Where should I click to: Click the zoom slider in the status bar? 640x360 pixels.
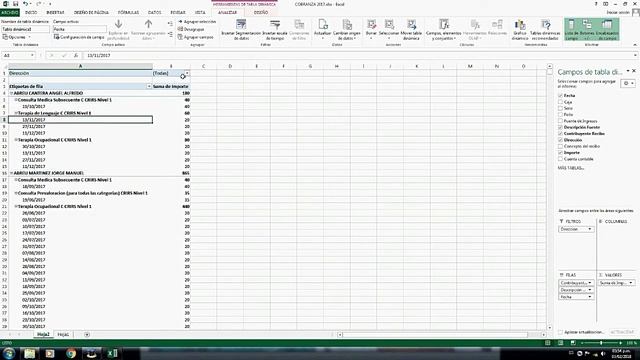pyautogui.click(x=601, y=343)
